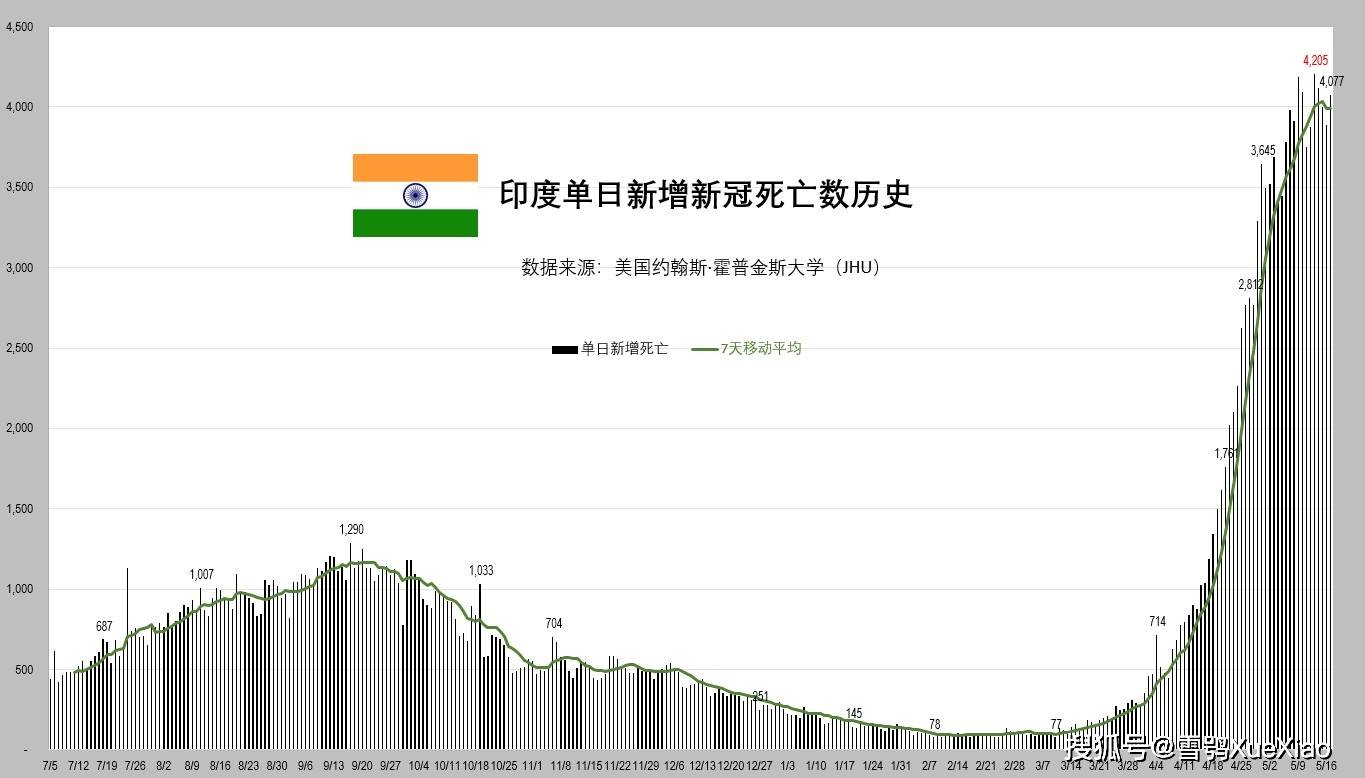This screenshot has height=778, width=1365.
Task: Click the data label '714'
Action: pyautogui.click(x=1158, y=622)
